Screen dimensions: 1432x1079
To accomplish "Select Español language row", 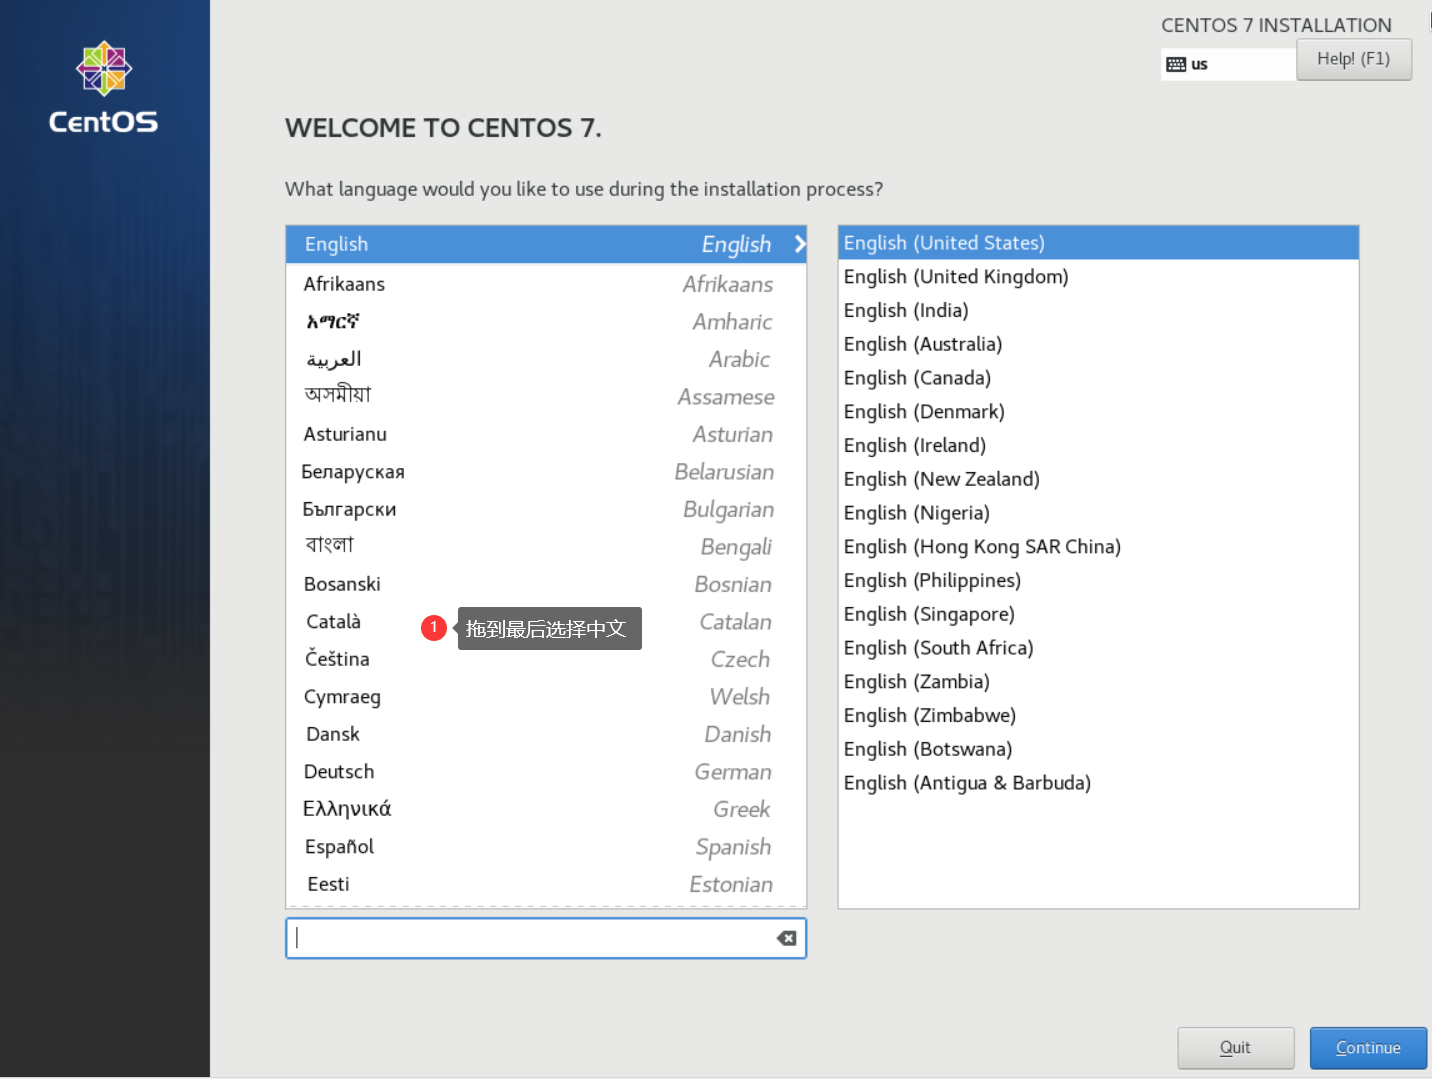I will tap(546, 847).
